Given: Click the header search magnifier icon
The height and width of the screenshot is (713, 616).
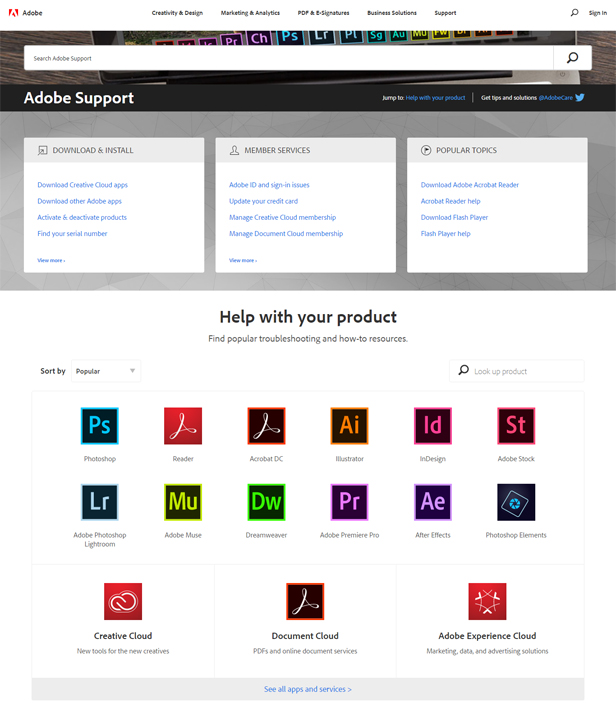Looking at the screenshot, I should click(x=575, y=13).
